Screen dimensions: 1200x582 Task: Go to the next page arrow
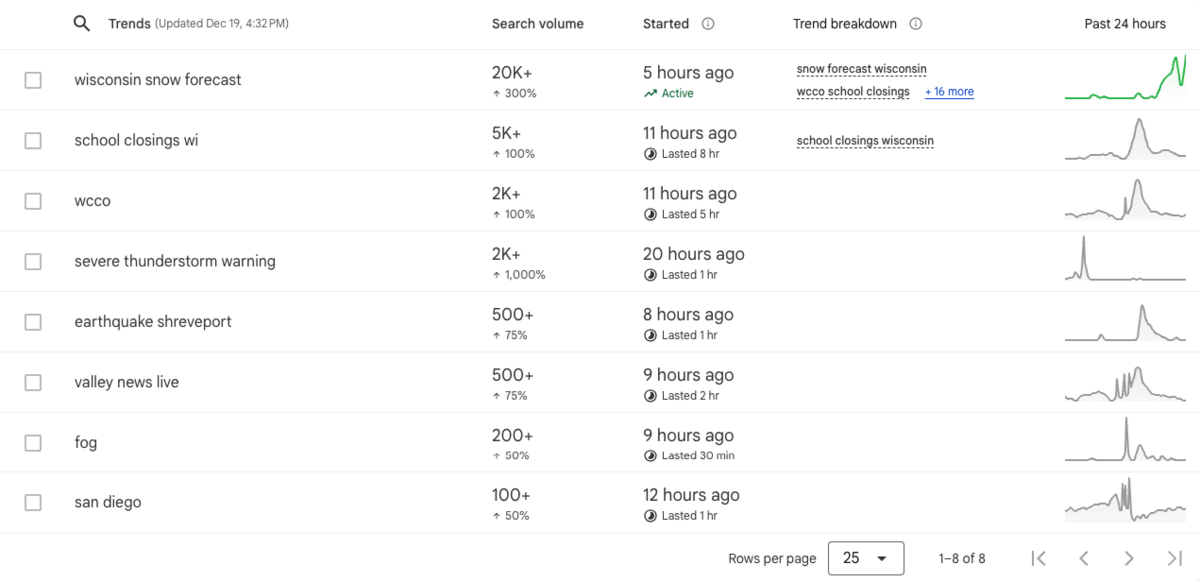coord(1129,558)
